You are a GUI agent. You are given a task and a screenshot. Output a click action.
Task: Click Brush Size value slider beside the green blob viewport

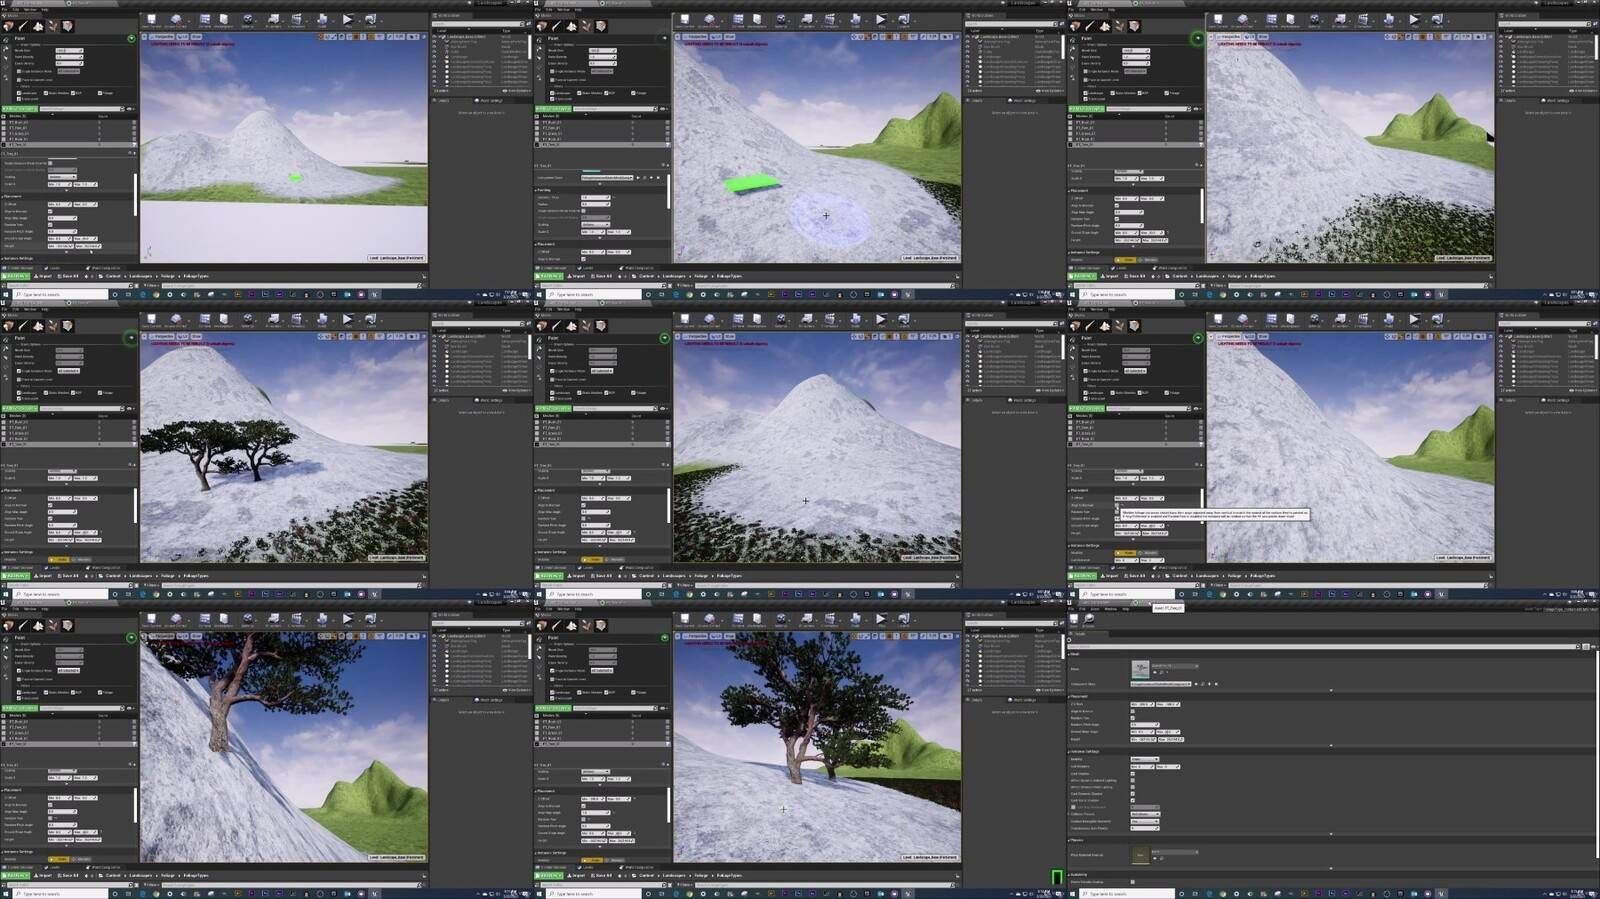point(69,50)
